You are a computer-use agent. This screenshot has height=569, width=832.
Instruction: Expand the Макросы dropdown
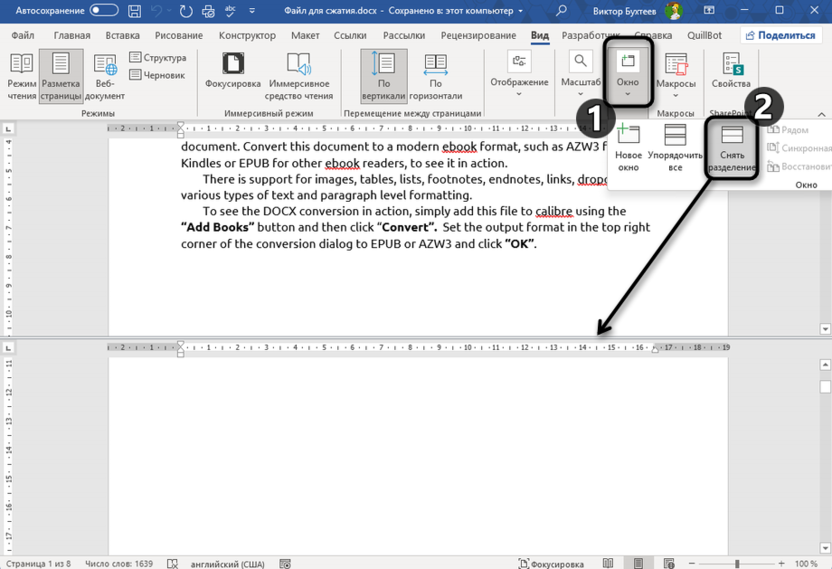pos(676,74)
